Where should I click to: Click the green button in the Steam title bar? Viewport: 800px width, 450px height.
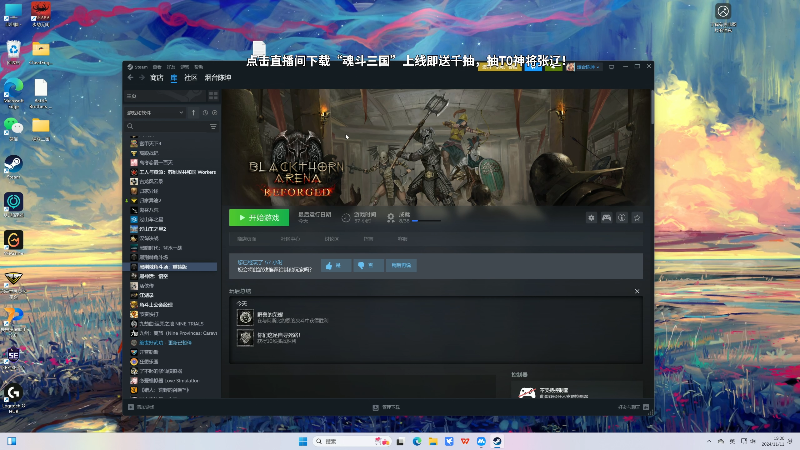[554, 67]
